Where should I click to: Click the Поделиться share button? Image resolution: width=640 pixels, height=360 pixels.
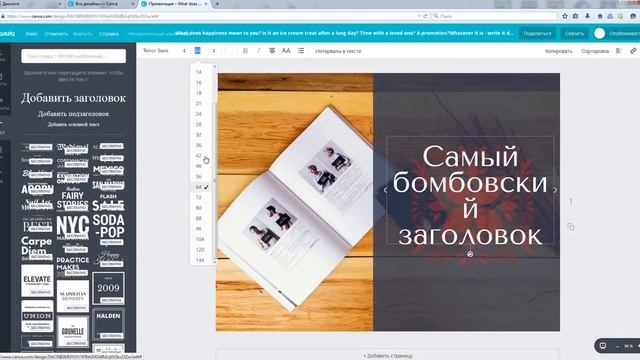pos(537,33)
